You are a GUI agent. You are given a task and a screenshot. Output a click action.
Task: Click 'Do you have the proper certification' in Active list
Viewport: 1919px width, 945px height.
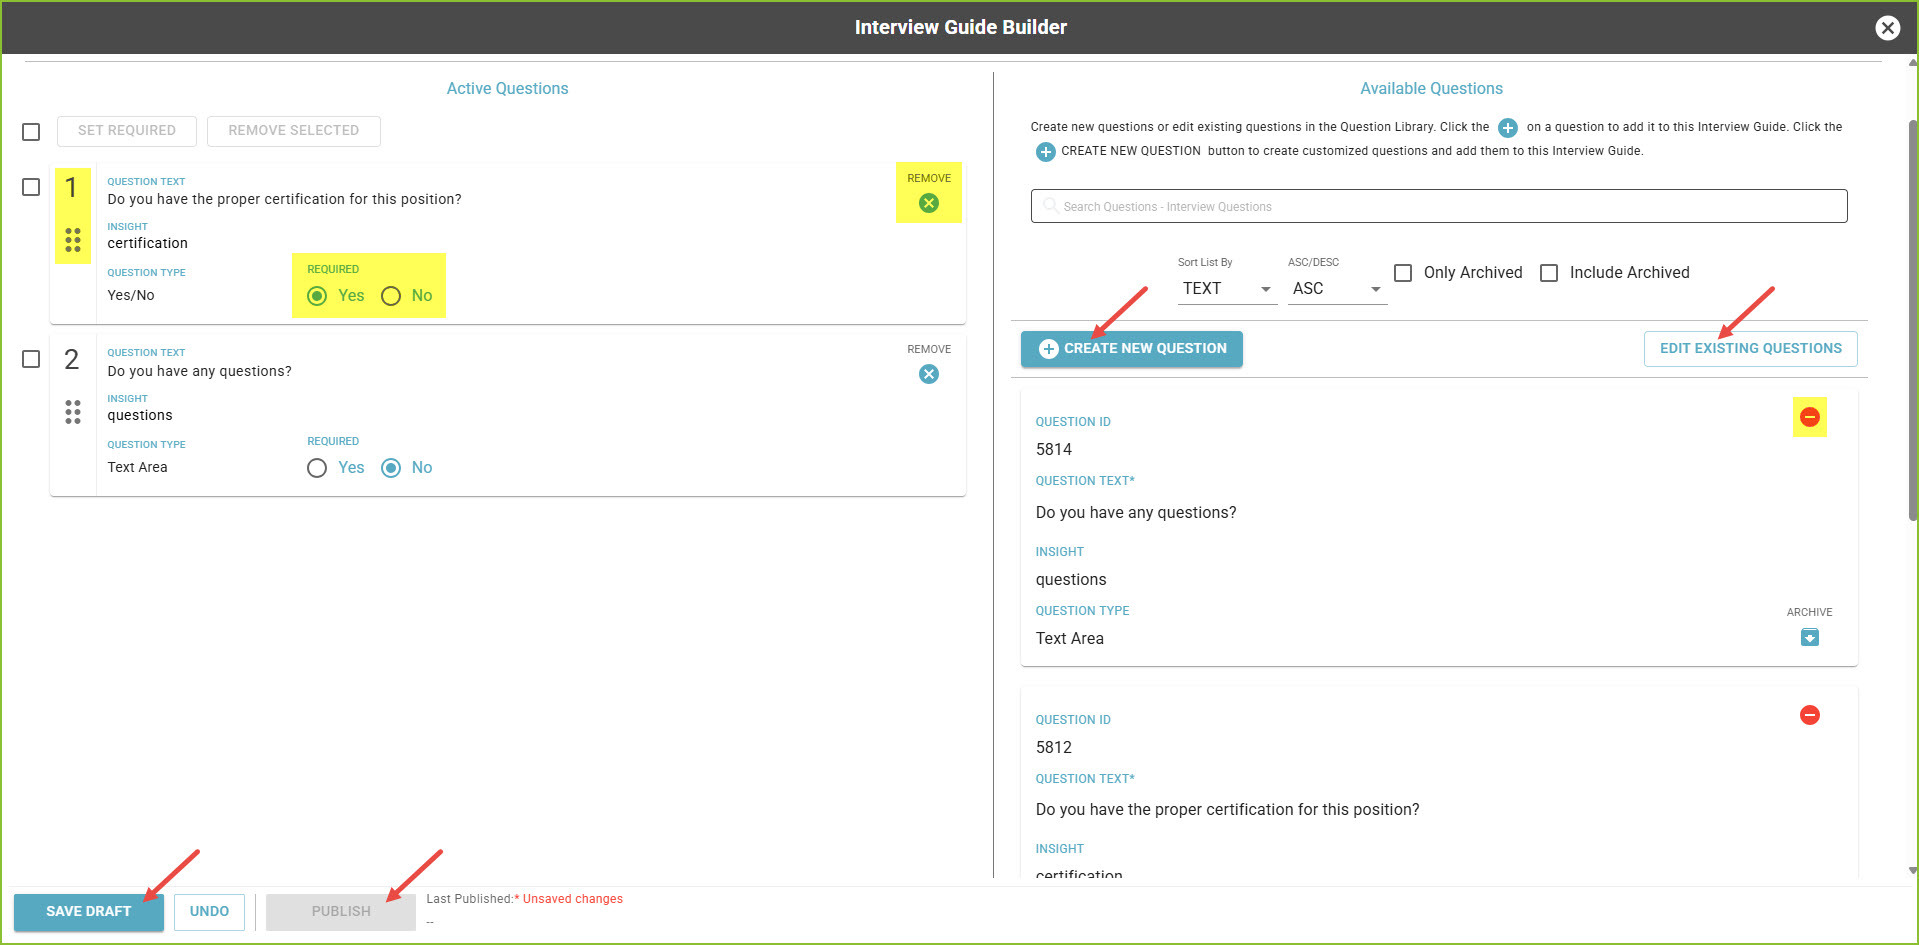[285, 200]
